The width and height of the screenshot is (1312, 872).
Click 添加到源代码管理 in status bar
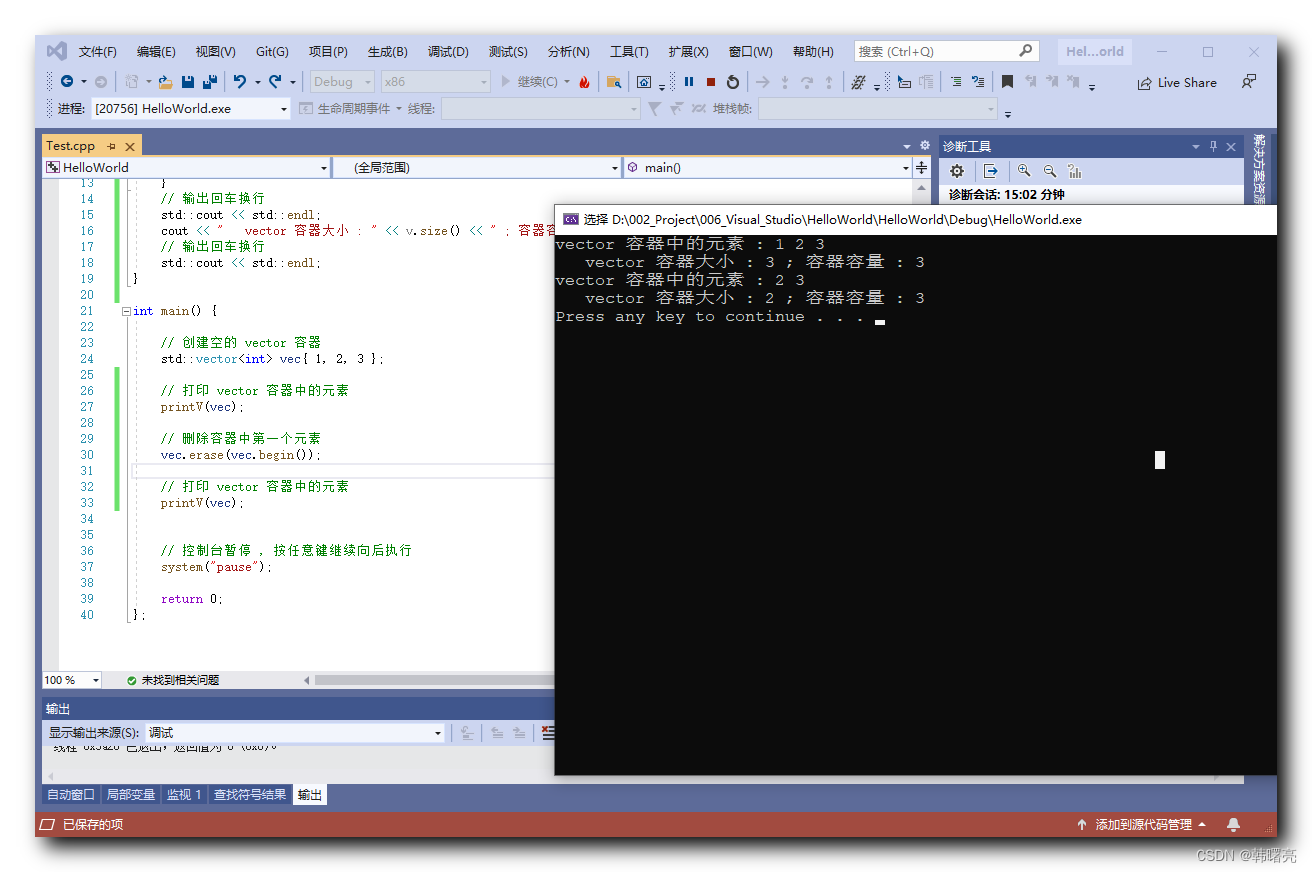1142,825
